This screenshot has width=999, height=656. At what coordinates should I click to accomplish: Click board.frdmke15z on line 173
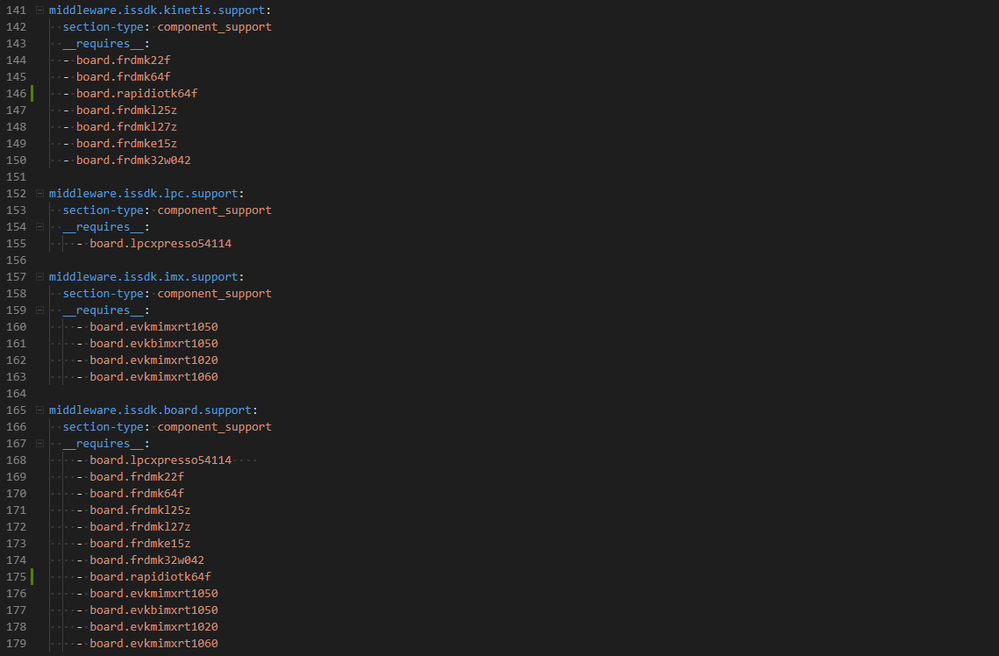(140, 543)
